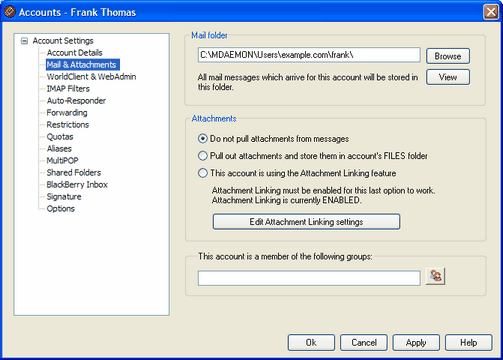Viewport: 503px width, 360px height.
Task: Click the Apply button
Action: pos(416,343)
